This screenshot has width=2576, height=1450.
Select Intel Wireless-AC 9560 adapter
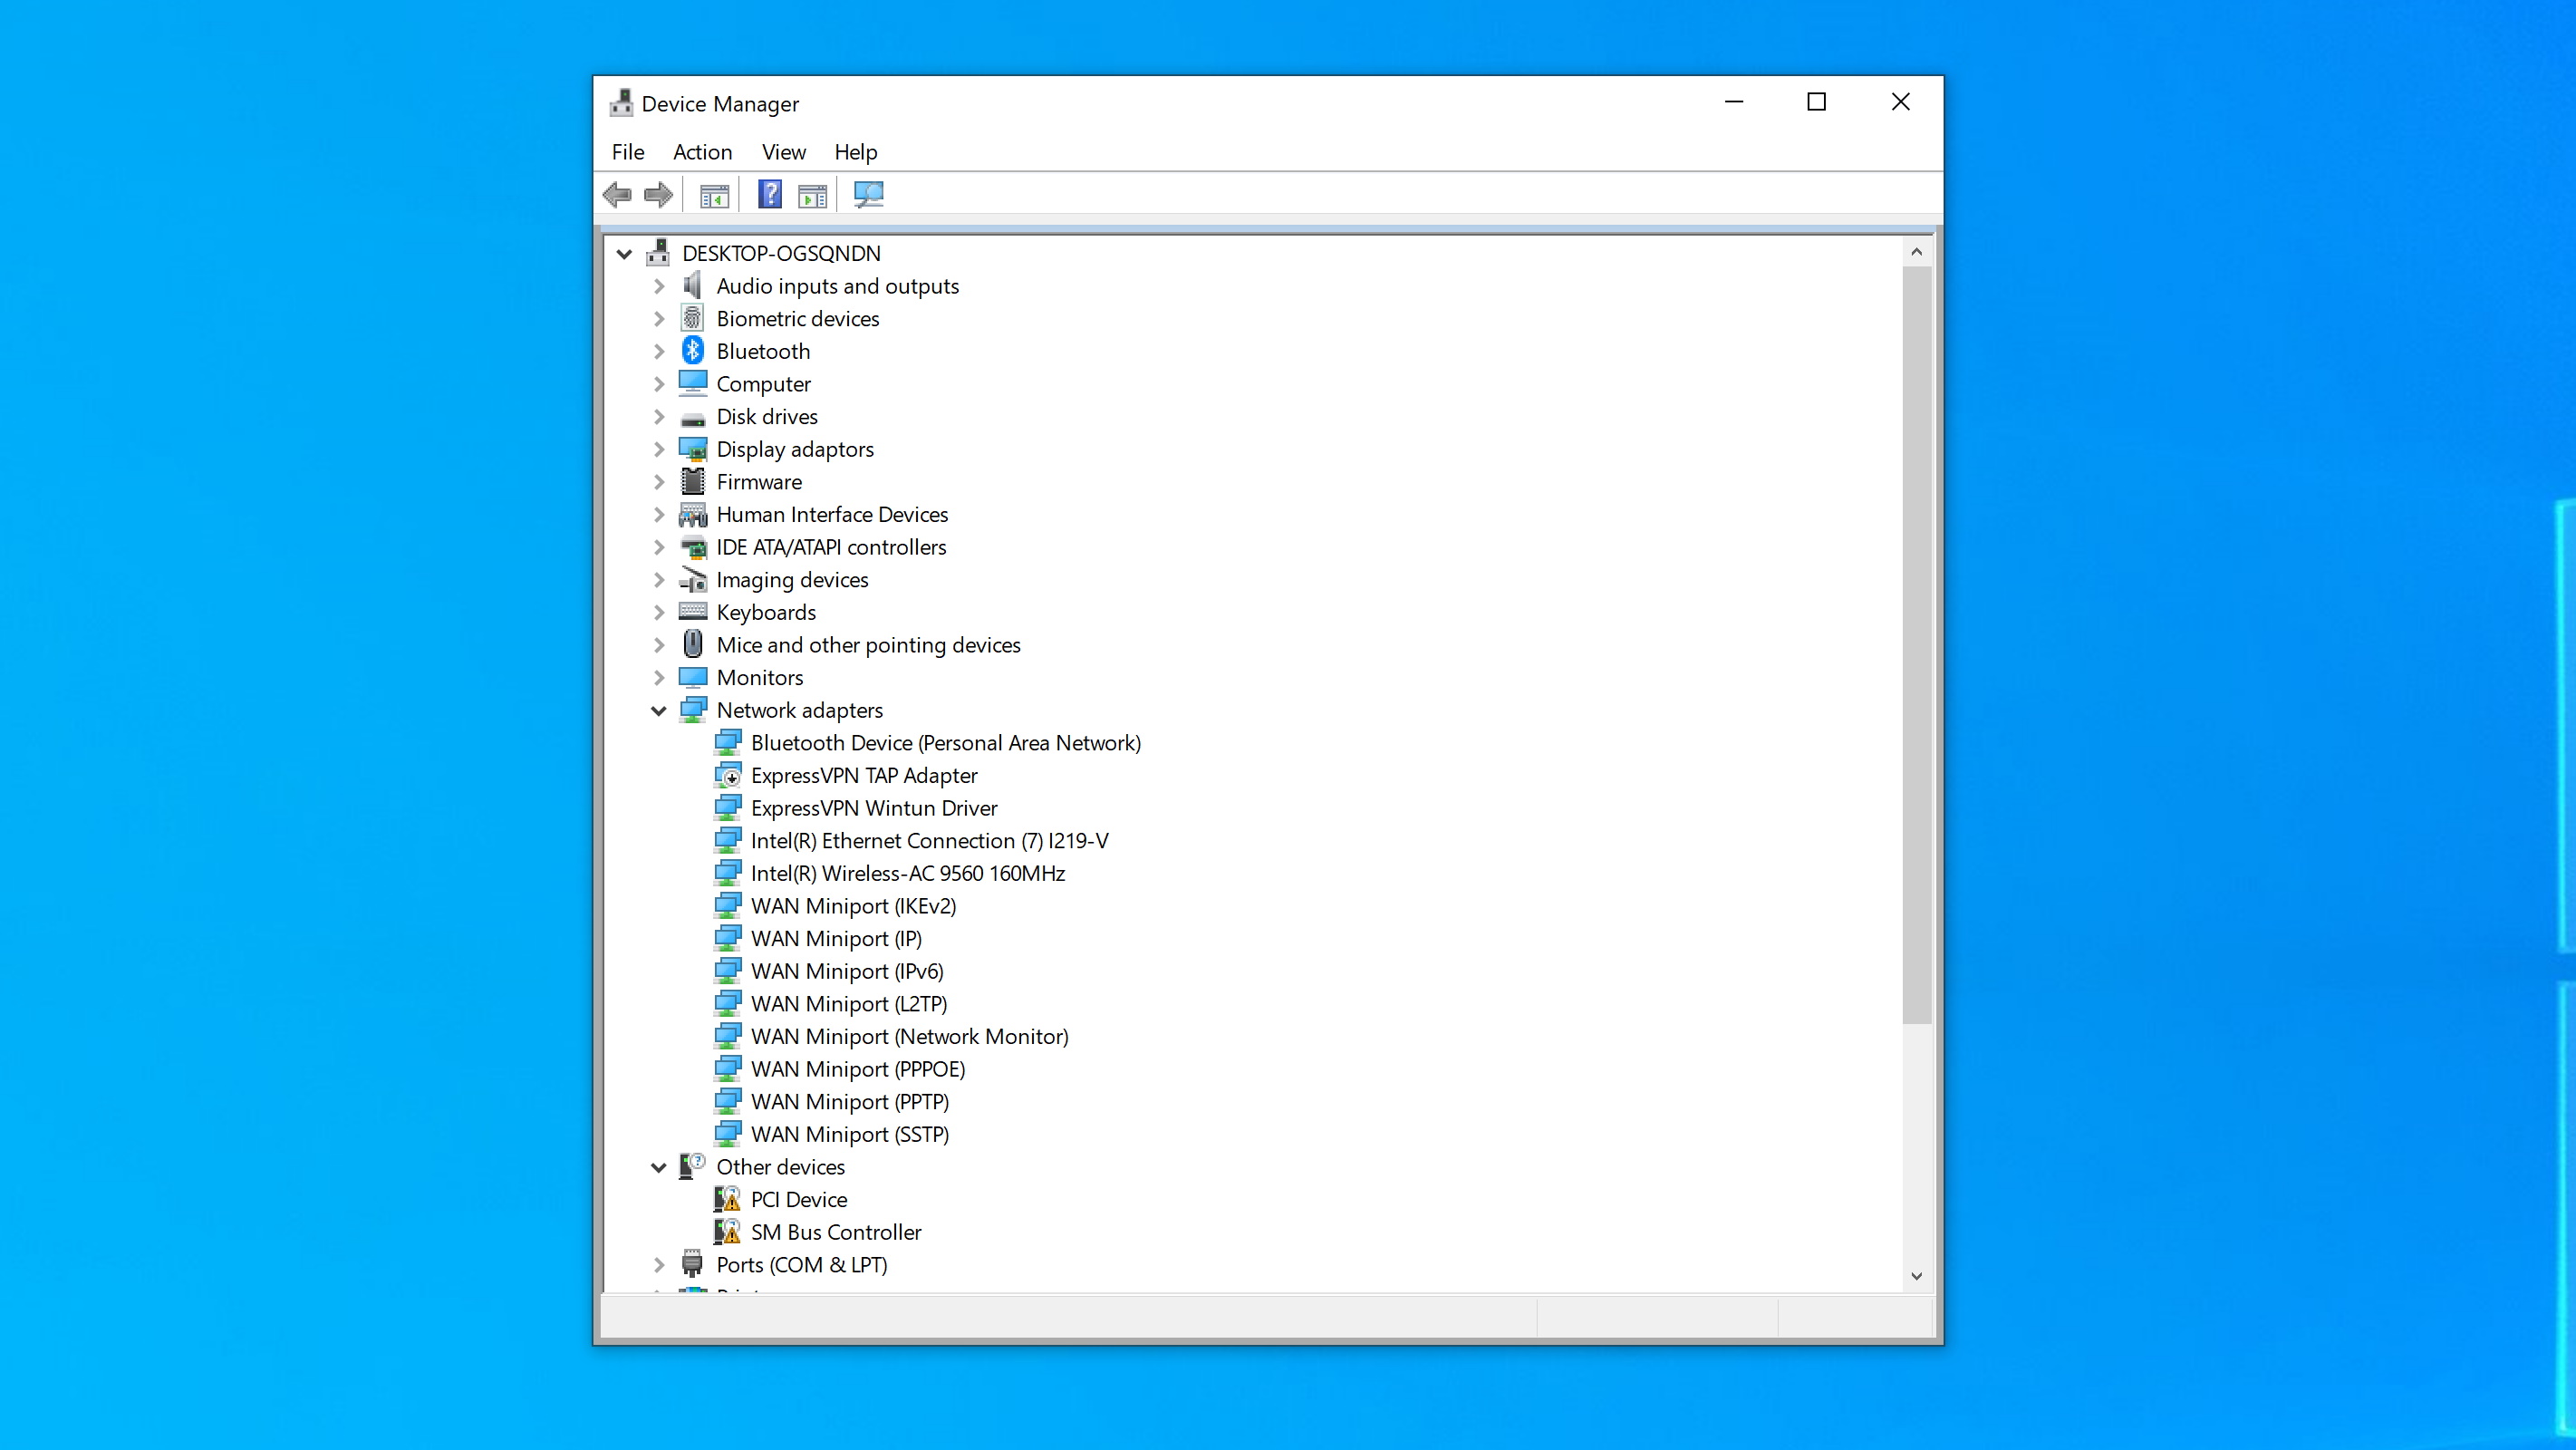908,871
